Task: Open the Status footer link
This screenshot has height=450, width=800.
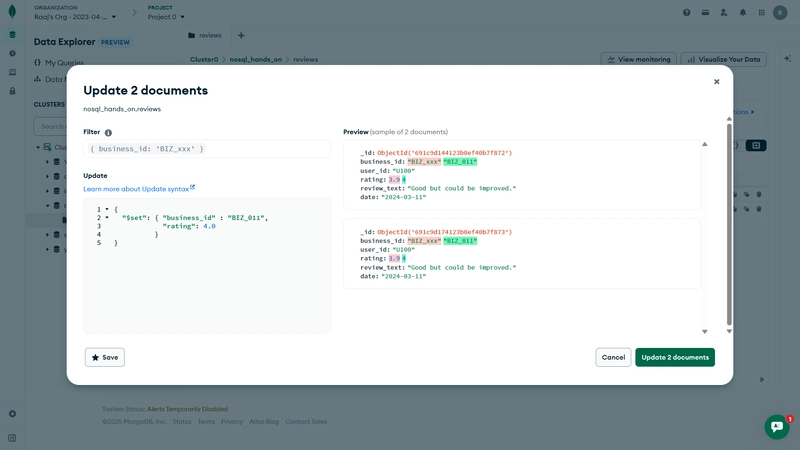Action: [x=182, y=421]
